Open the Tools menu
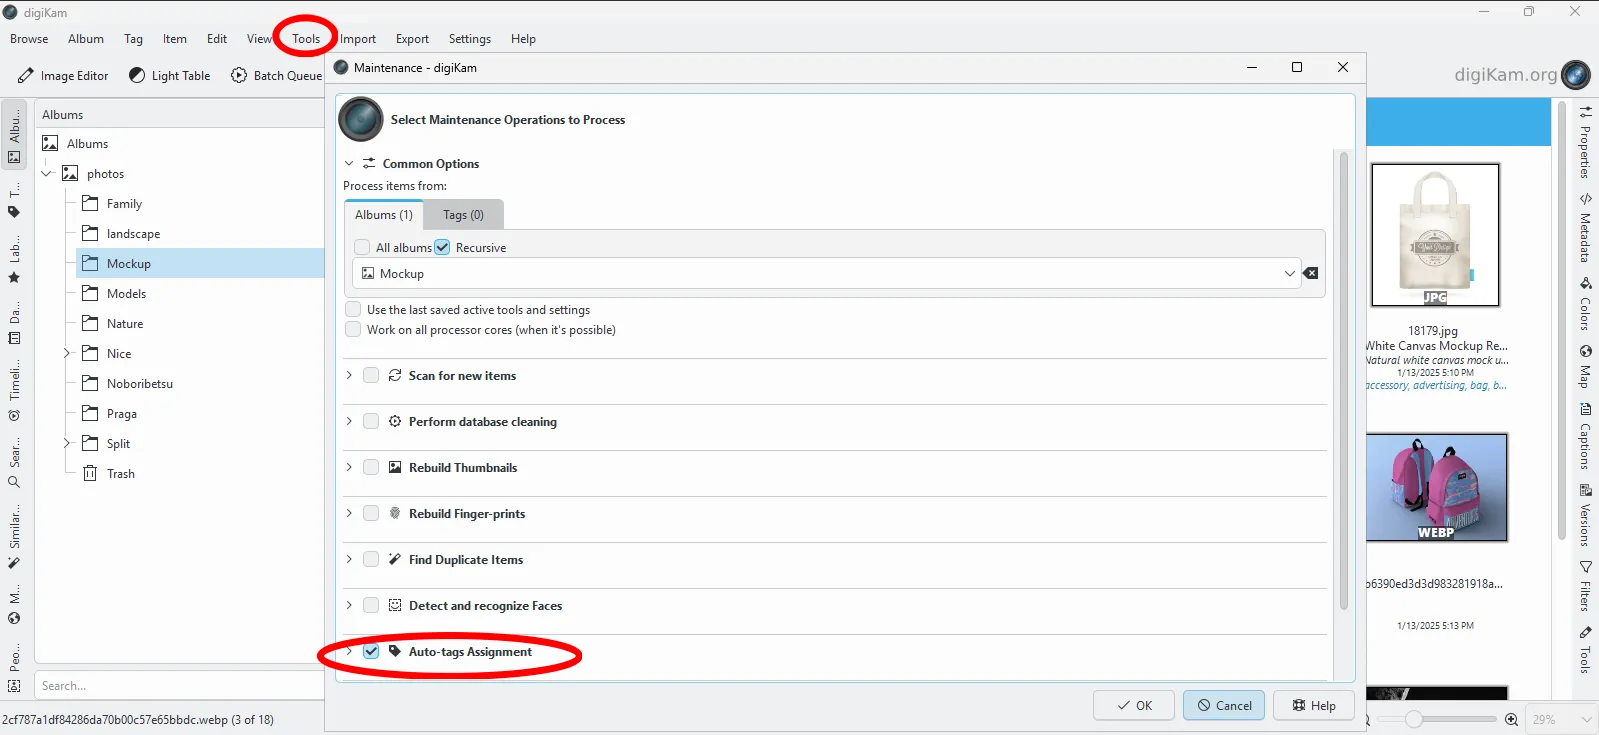Viewport: 1599px width, 735px height. pyautogui.click(x=306, y=39)
